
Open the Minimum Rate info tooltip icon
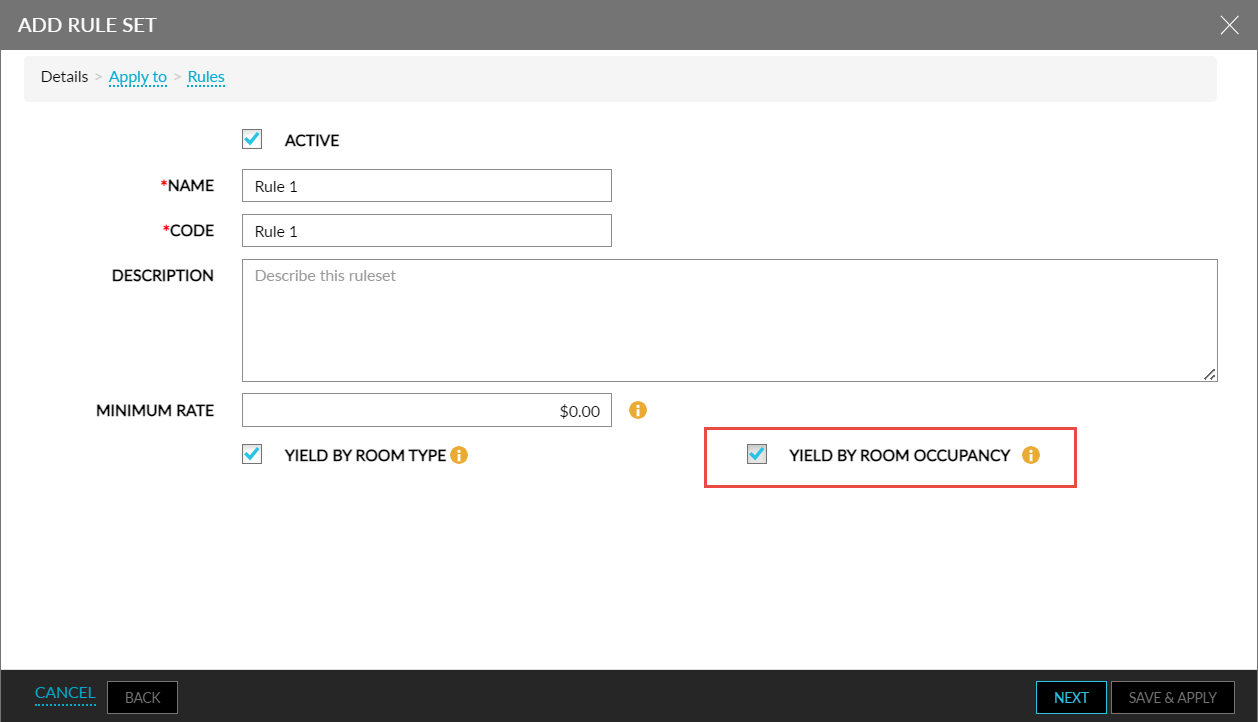pyautogui.click(x=638, y=410)
